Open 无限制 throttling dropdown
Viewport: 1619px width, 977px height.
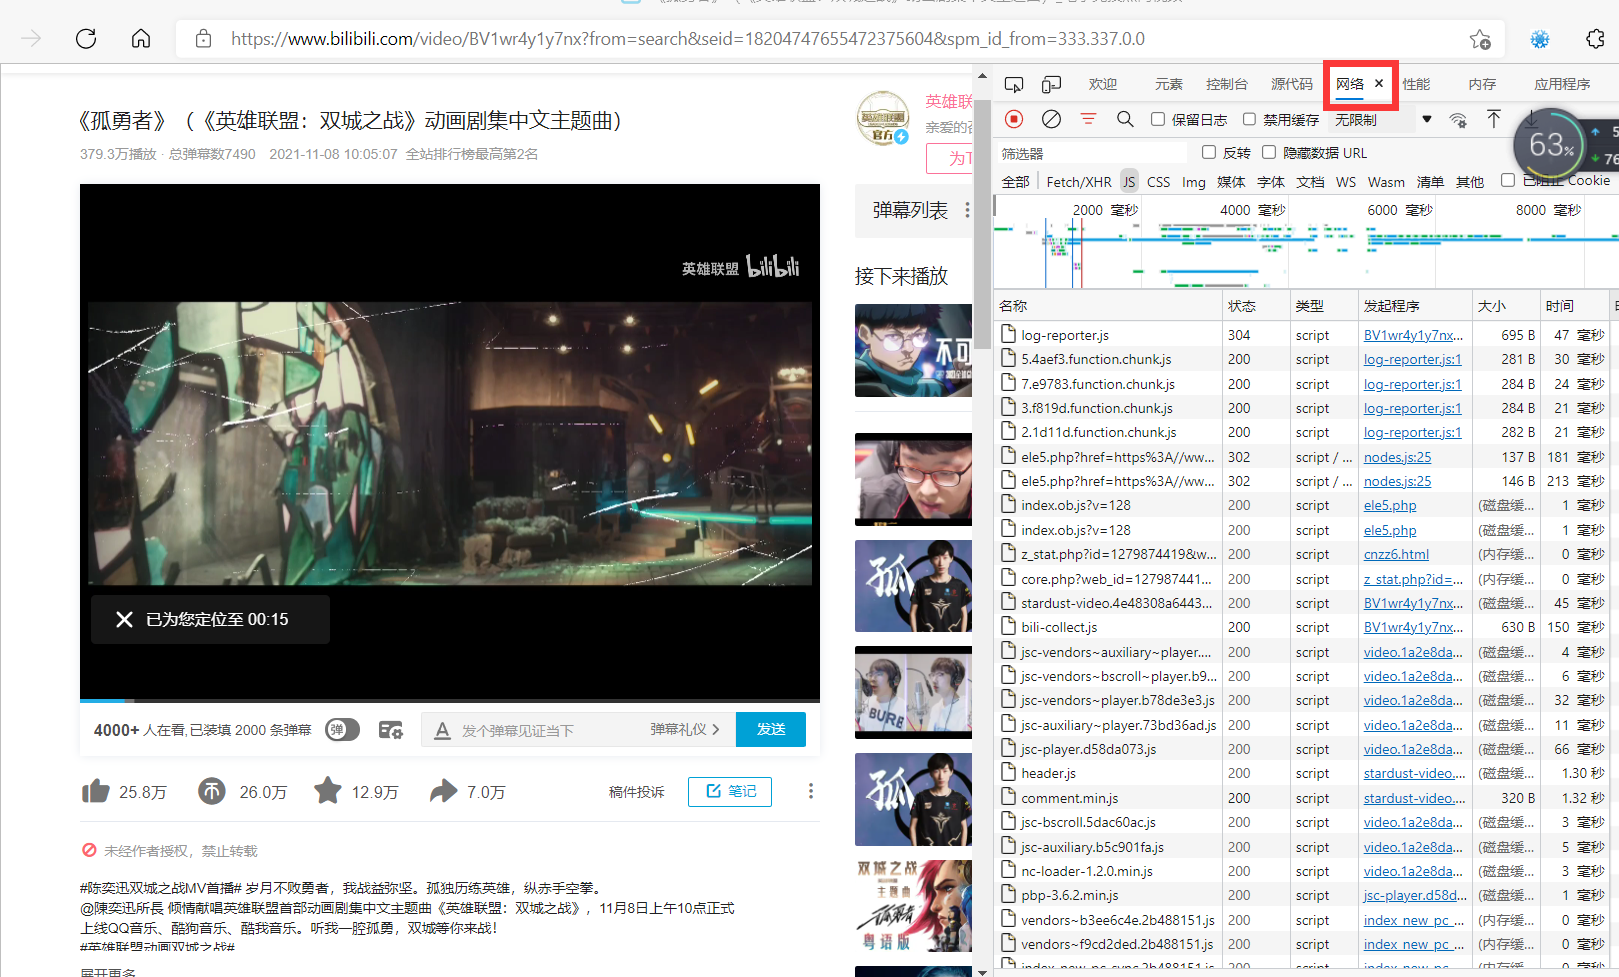(x=1383, y=120)
